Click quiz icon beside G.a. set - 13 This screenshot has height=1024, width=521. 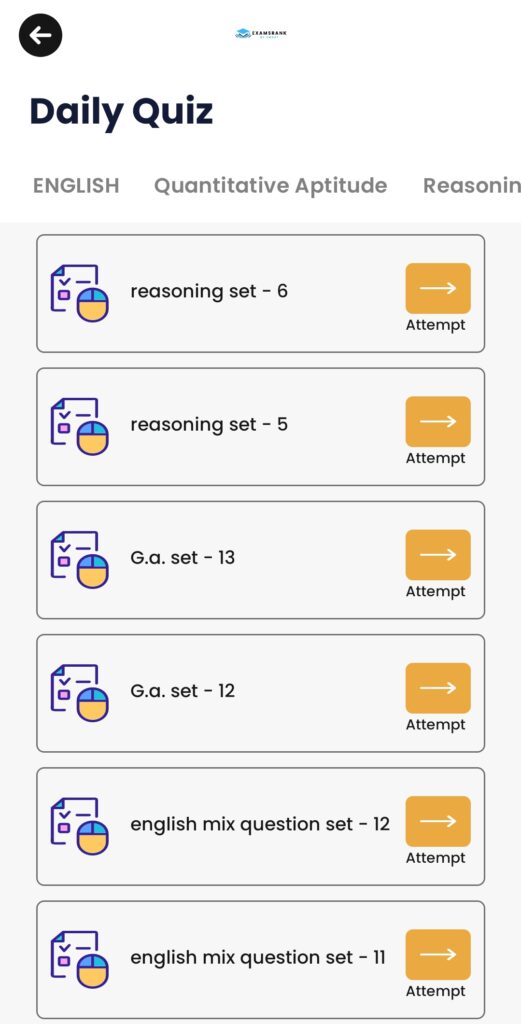pyautogui.click(x=80, y=560)
